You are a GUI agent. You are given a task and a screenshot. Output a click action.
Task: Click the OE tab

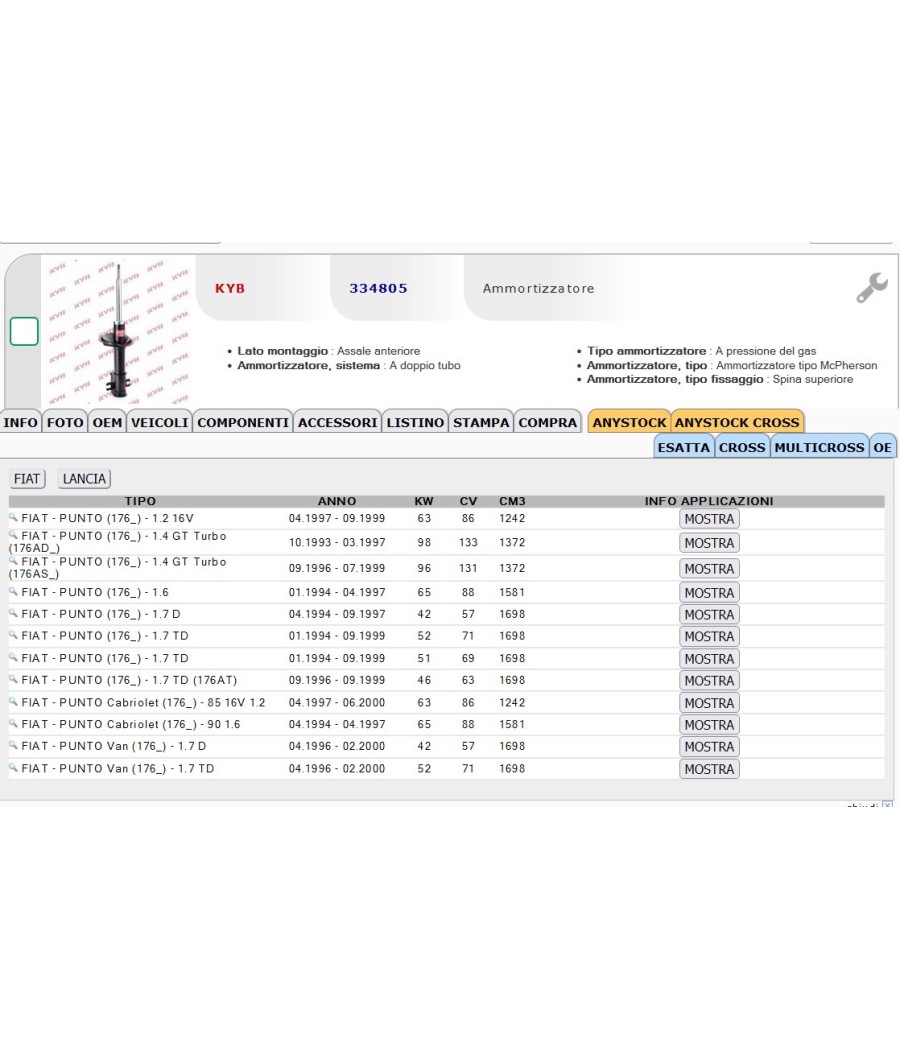point(883,447)
